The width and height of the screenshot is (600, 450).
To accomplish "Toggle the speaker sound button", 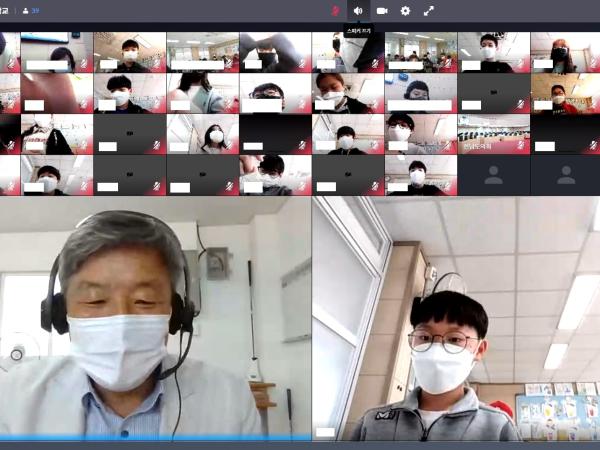I will coord(358,10).
